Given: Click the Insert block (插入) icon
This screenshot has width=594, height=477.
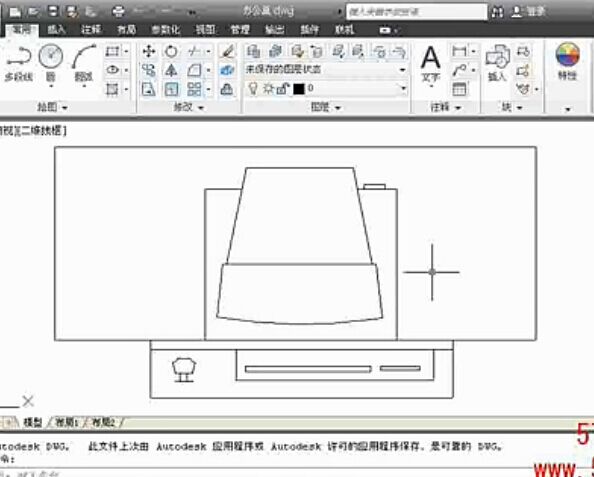Looking at the screenshot, I should [497, 63].
